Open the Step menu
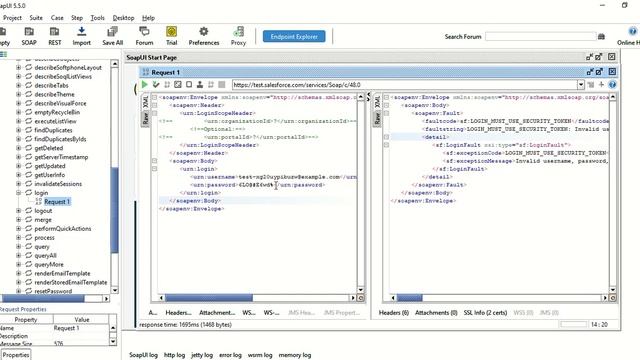640x360 pixels. [x=77, y=18]
